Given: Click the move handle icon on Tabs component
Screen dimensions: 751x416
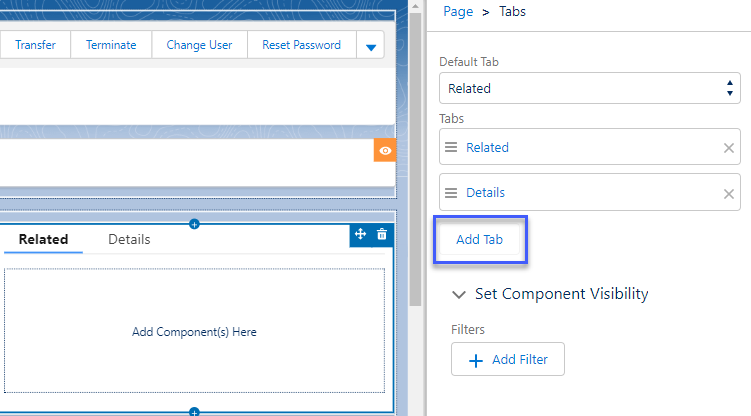Looking at the screenshot, I should [361, 234].
